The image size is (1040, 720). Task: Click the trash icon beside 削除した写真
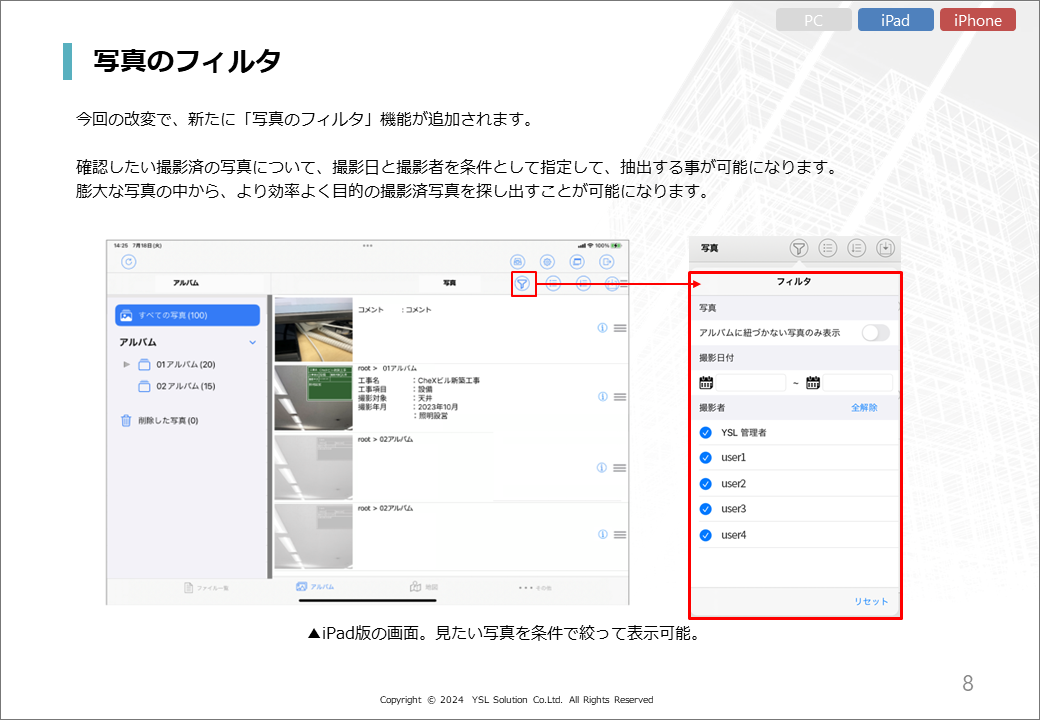pyautogui.click(x=126, y=421)
